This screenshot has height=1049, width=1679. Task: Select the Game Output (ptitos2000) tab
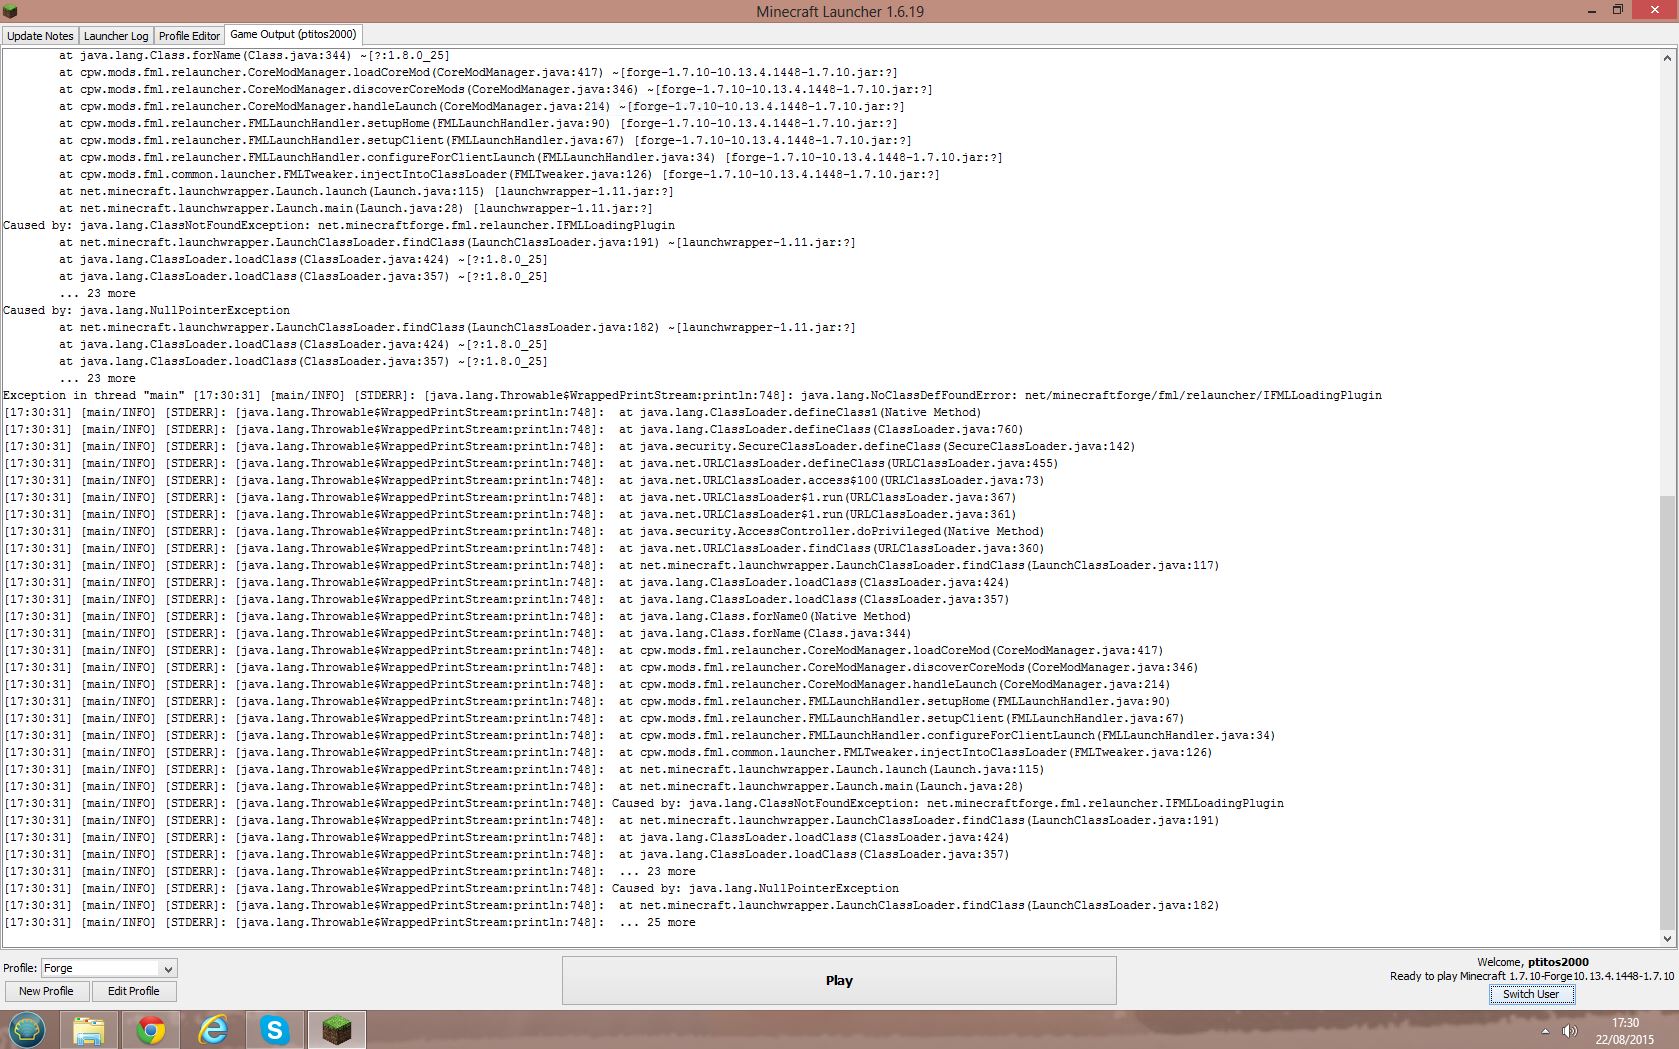coord(293,34)
